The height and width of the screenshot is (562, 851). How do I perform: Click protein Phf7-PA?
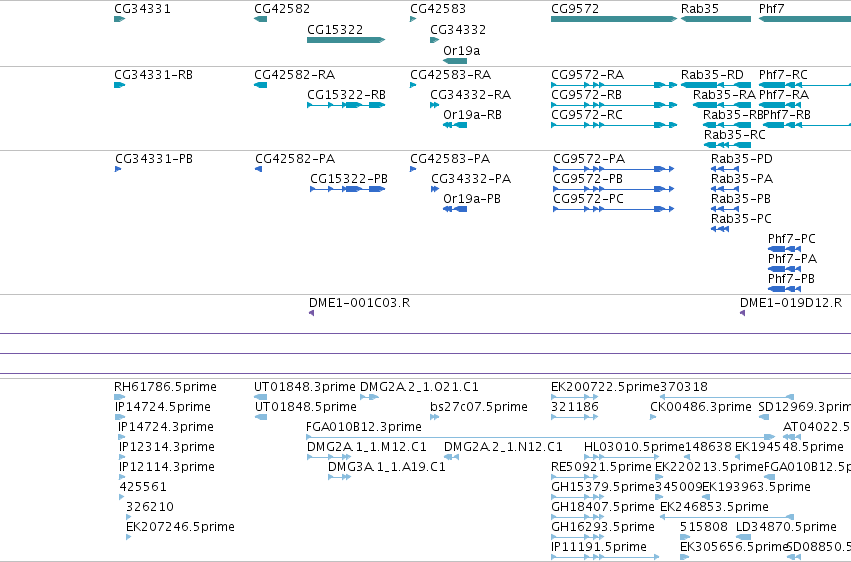point(792,259)
